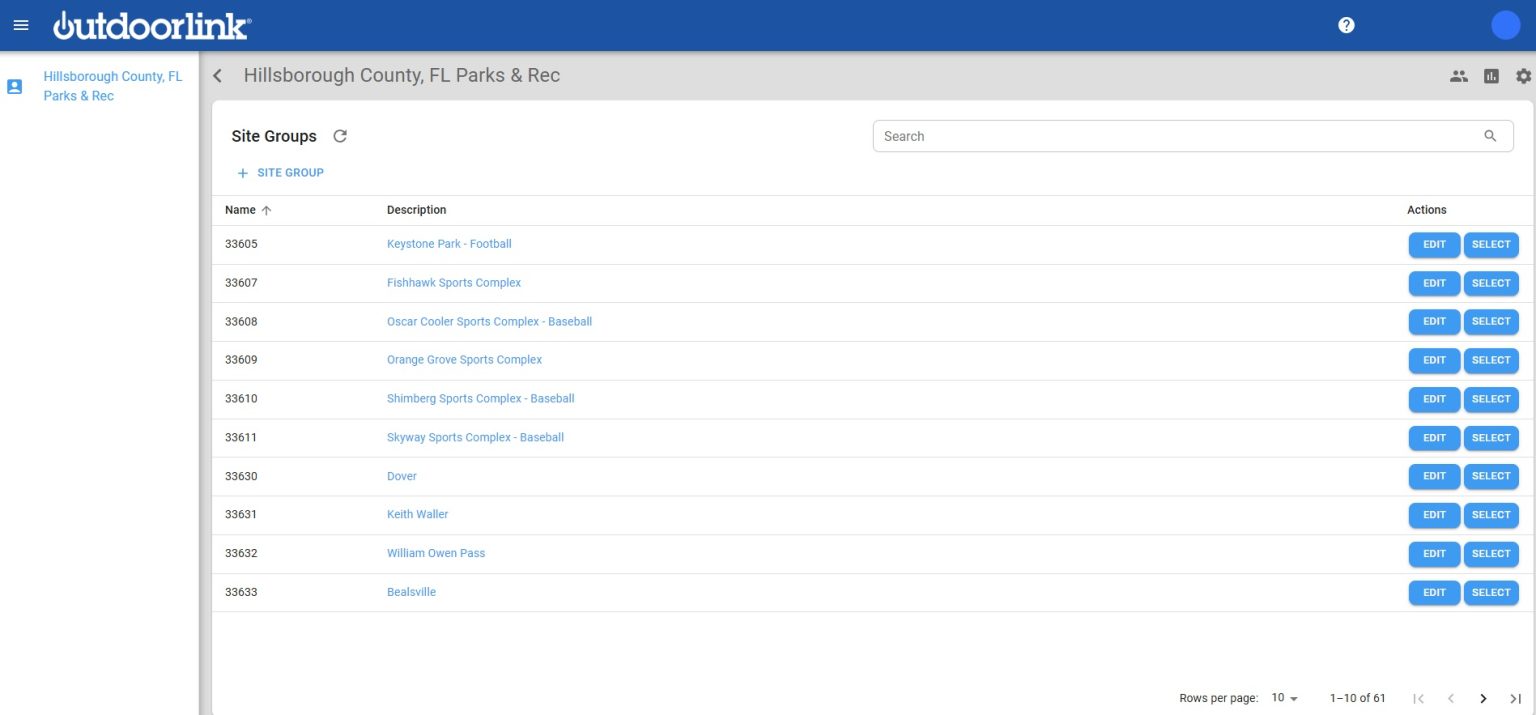1536x715 pixels.
Task: Select Hillsborough County account in sidebar
Action: pyautogui.click(x=112, y=86)
